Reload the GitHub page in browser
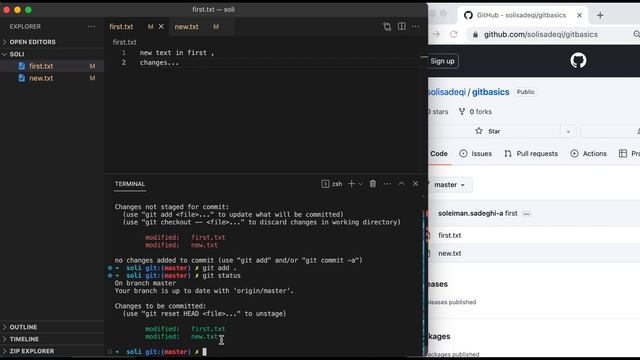This screenshot has height=360, width=640. [453, 34]
